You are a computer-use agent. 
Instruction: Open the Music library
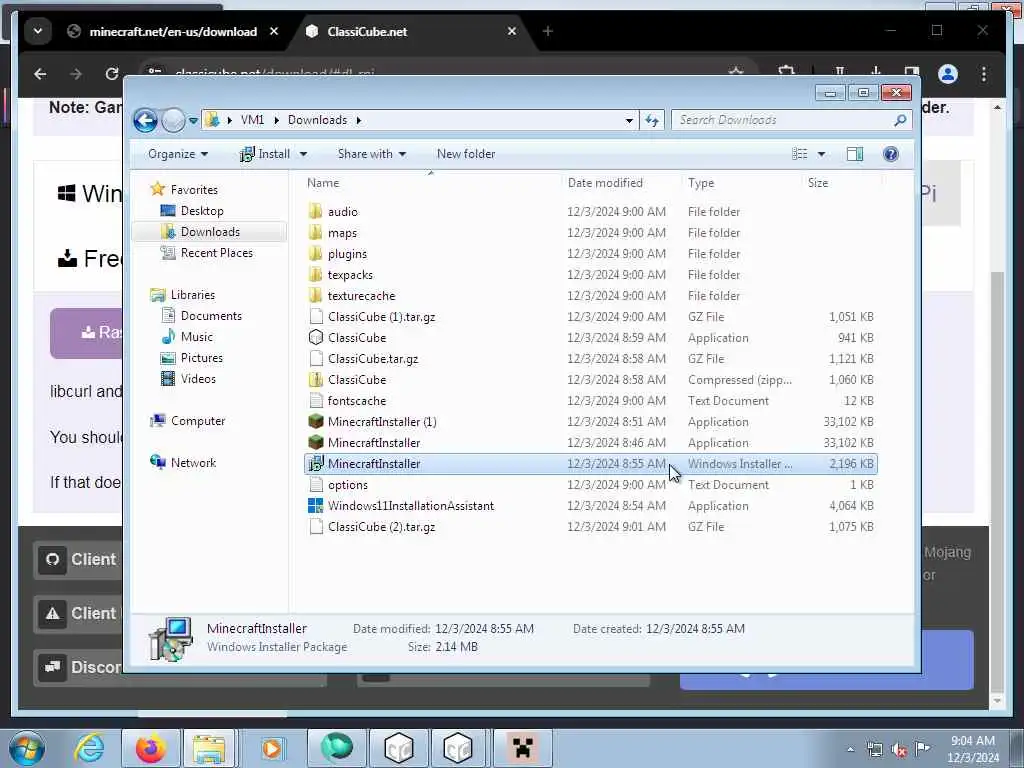click(x=197, y=337)
